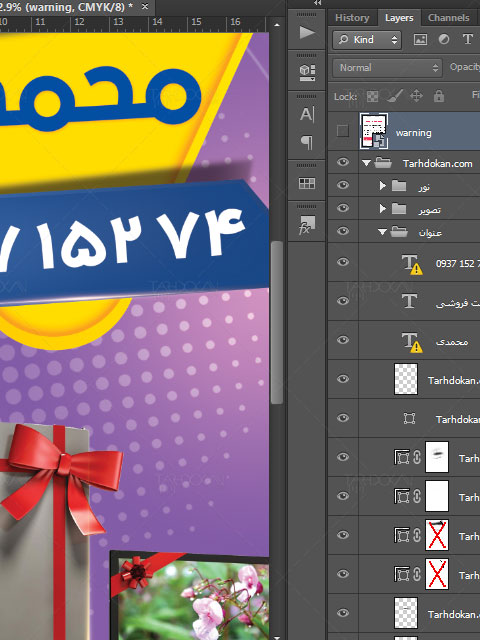Switch to the Layers tab
Viewport: 480px width, 640px height.
click(399, 18)
